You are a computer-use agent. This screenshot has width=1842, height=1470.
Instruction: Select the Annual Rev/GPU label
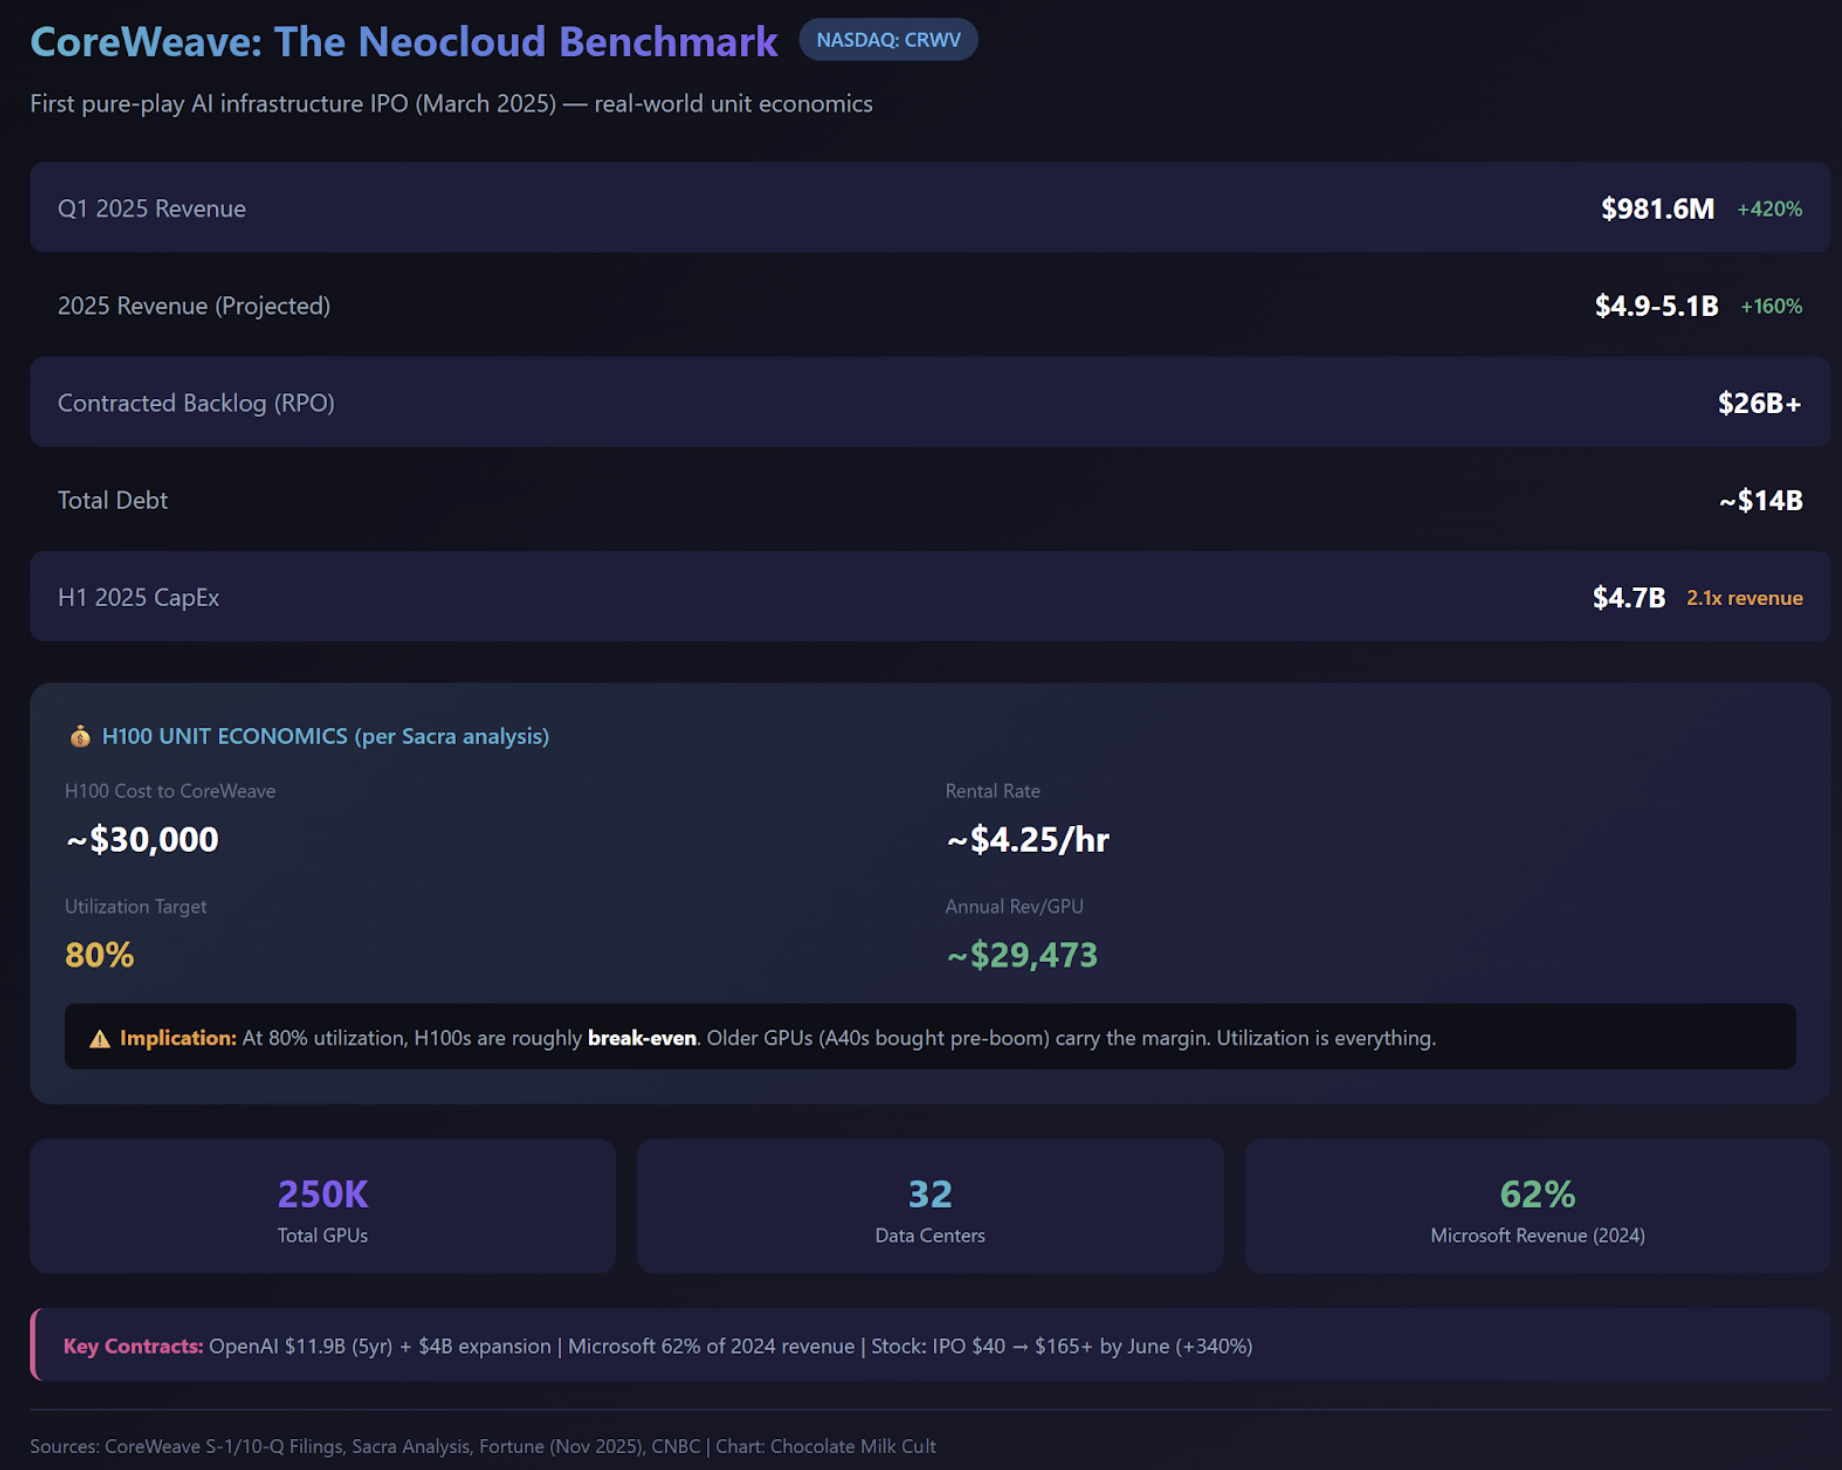tap(1014, 907)
